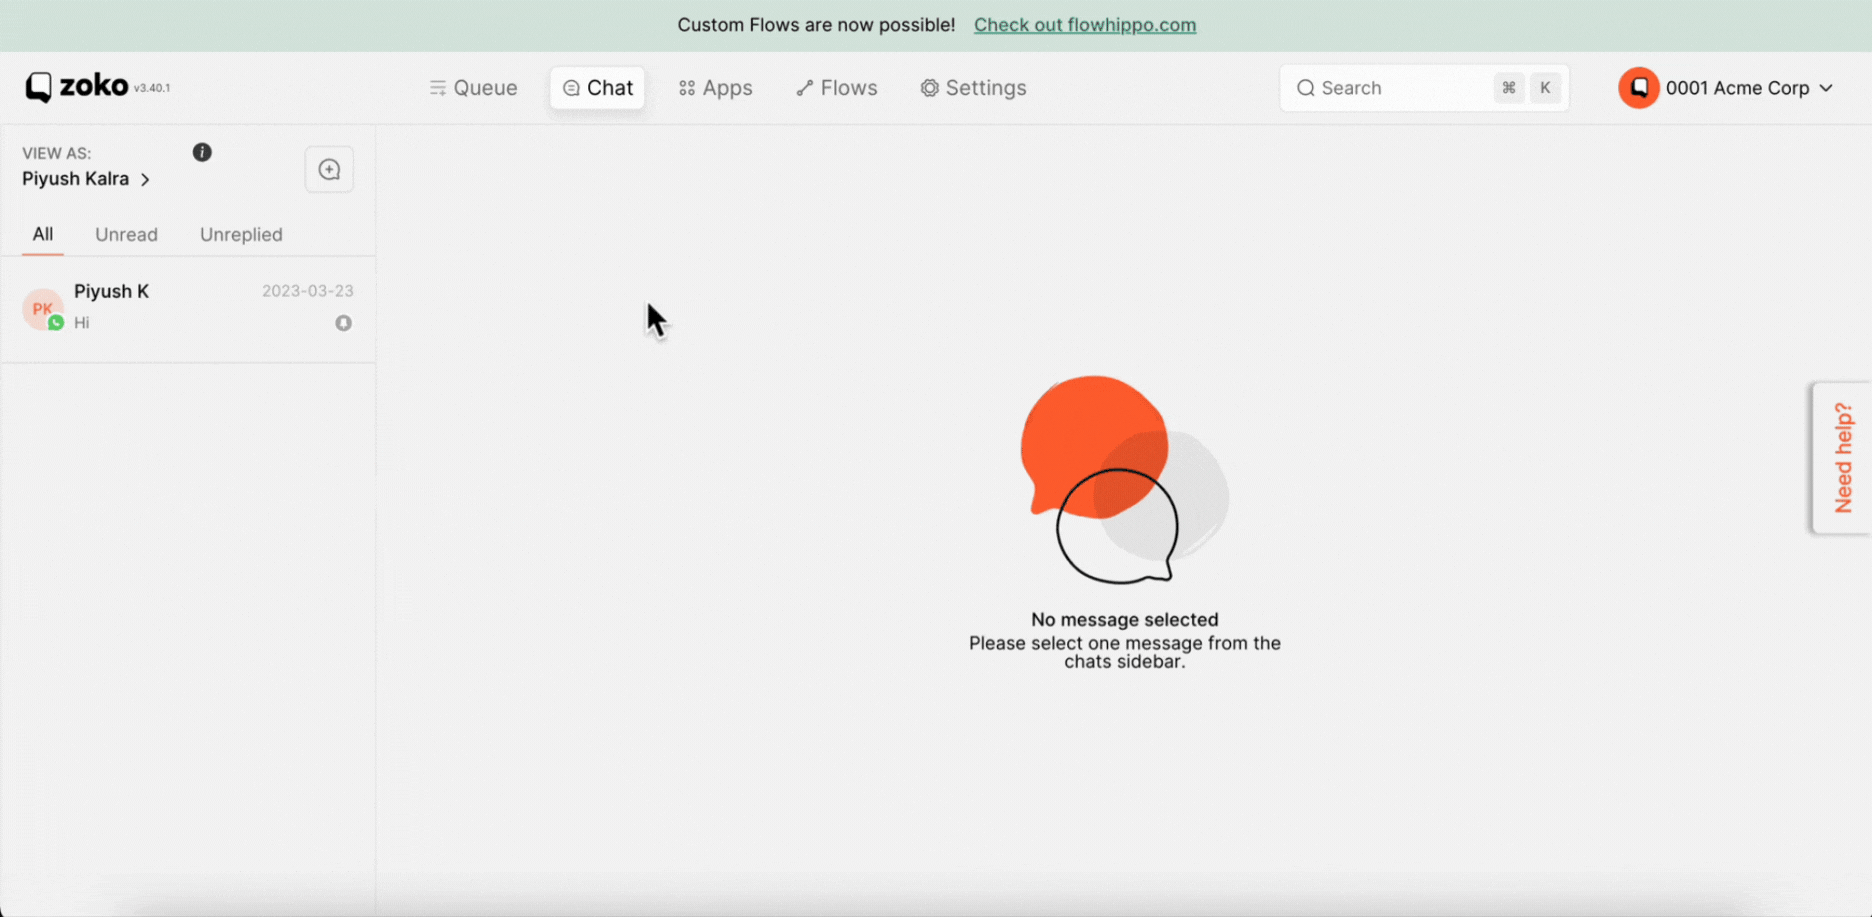Click the View As info icon
This screenshot has width=1872, height=917.
click(x=202, y=152)
